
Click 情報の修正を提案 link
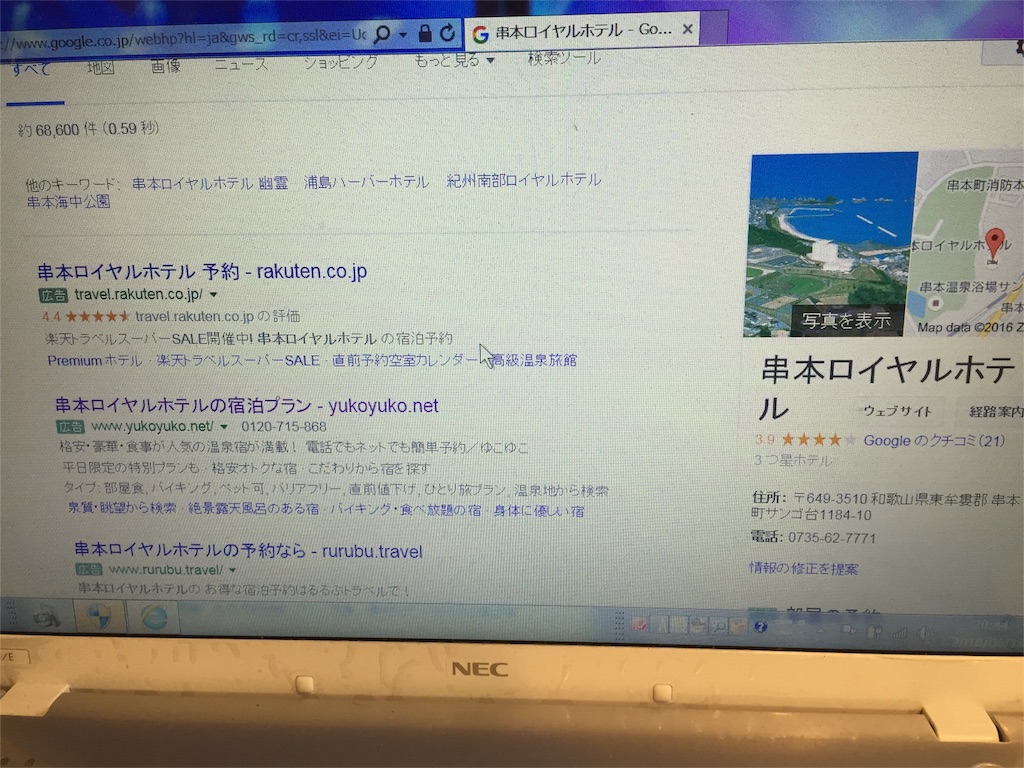pyautogui.click(x=803, y=568)
